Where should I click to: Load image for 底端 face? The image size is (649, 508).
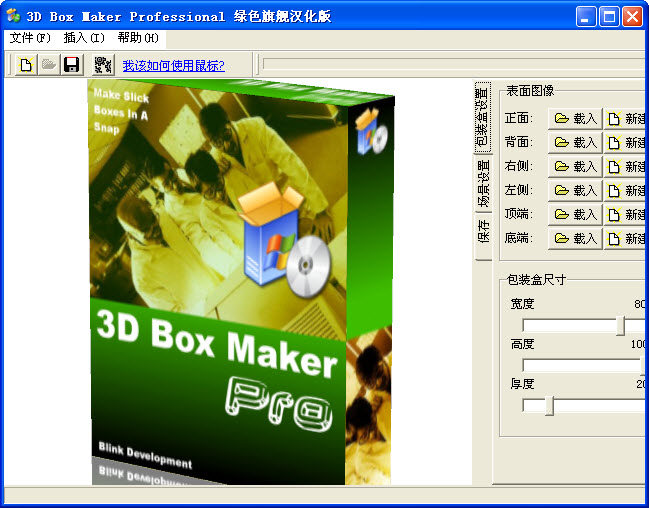click(575, 238)
